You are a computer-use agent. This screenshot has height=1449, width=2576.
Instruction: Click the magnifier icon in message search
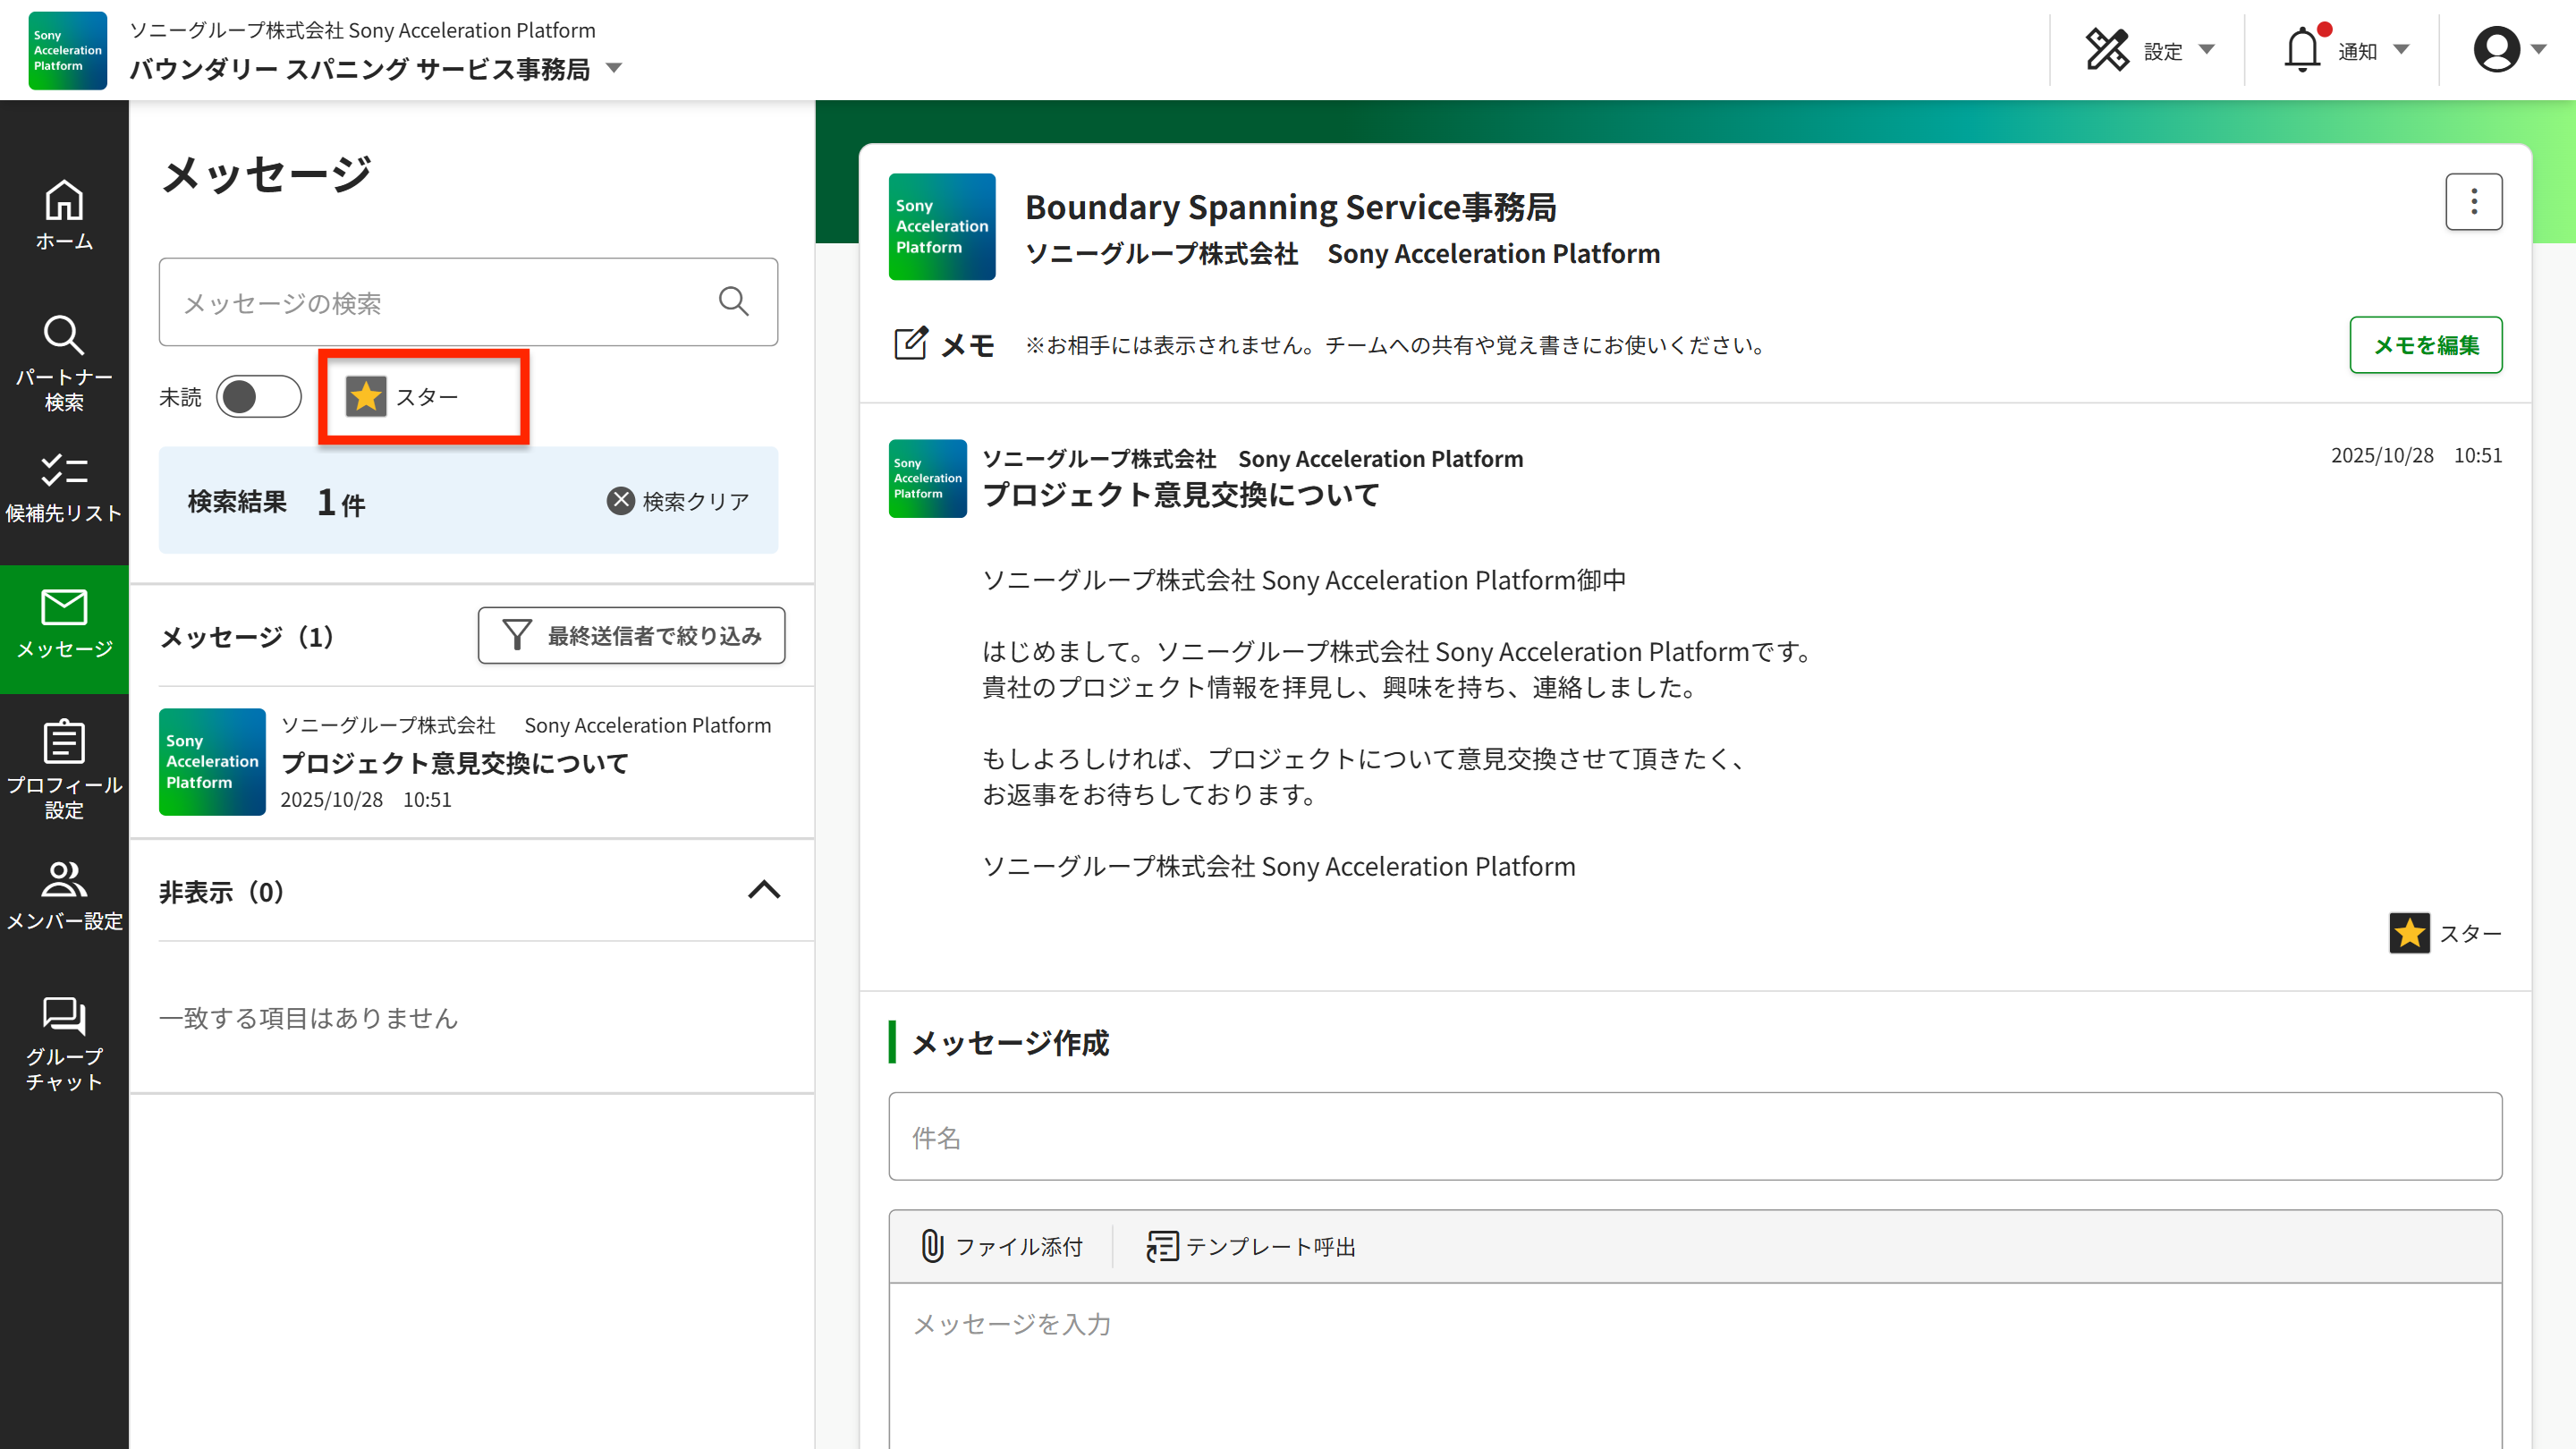733,301
